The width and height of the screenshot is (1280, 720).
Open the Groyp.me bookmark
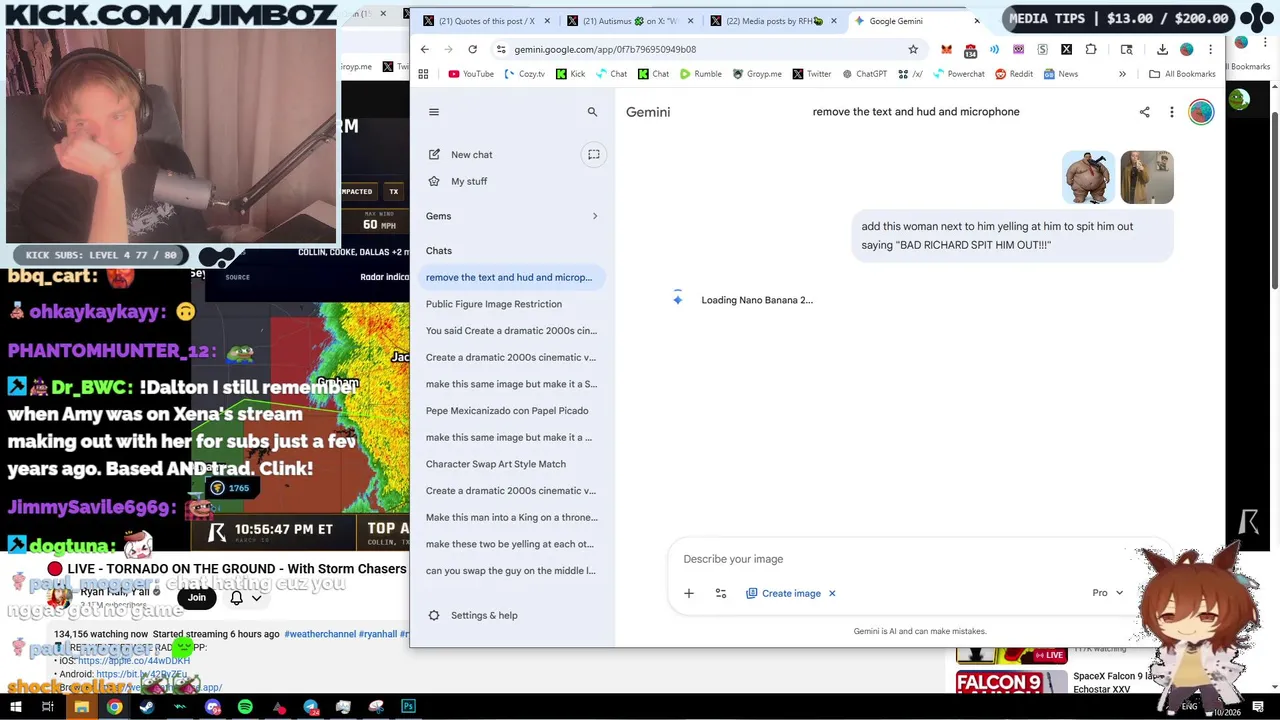757,74
